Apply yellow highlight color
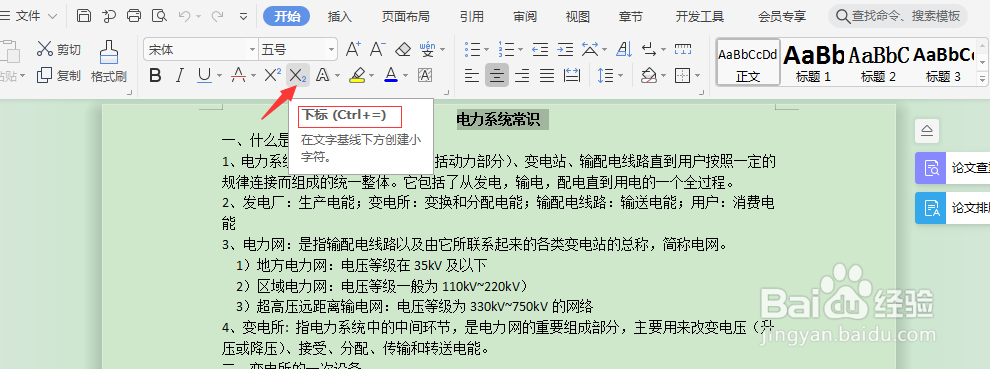990x369 pixels. tap(357, 76)
